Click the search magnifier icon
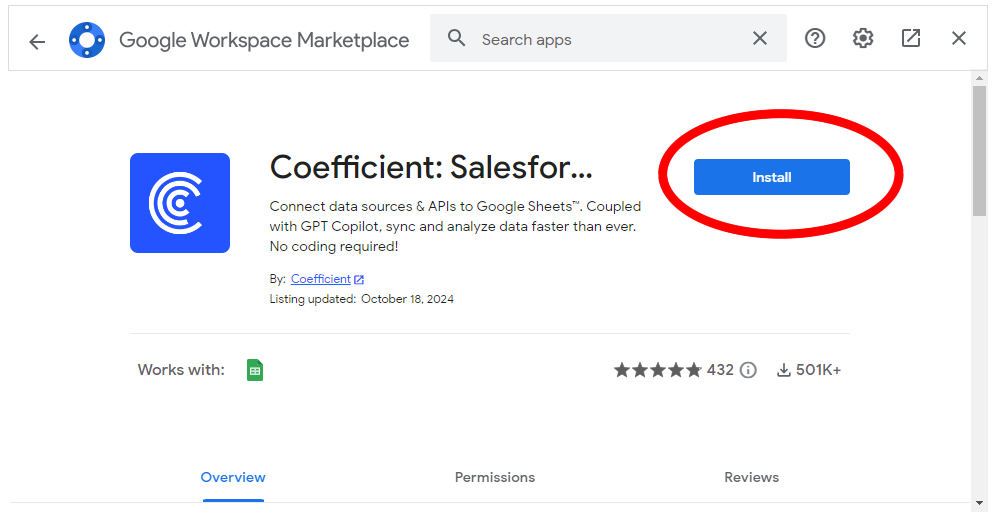This screenshot has width=1001, height=524. tap(457, 39)
